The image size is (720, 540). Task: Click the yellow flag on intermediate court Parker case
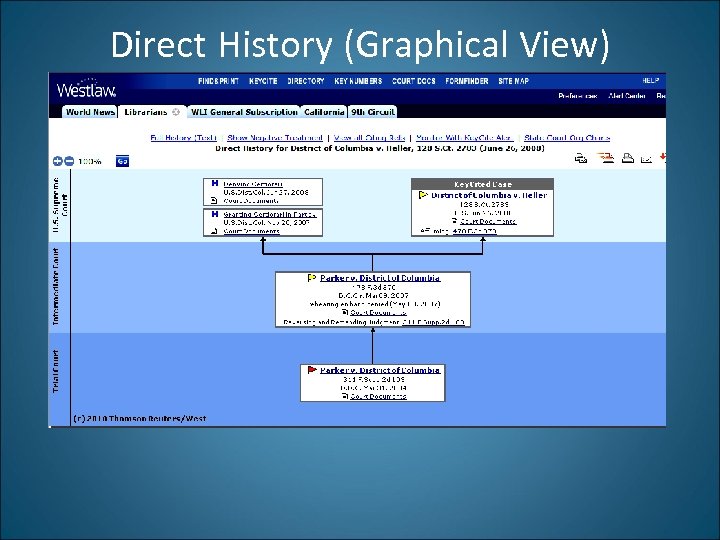point(312,278)
